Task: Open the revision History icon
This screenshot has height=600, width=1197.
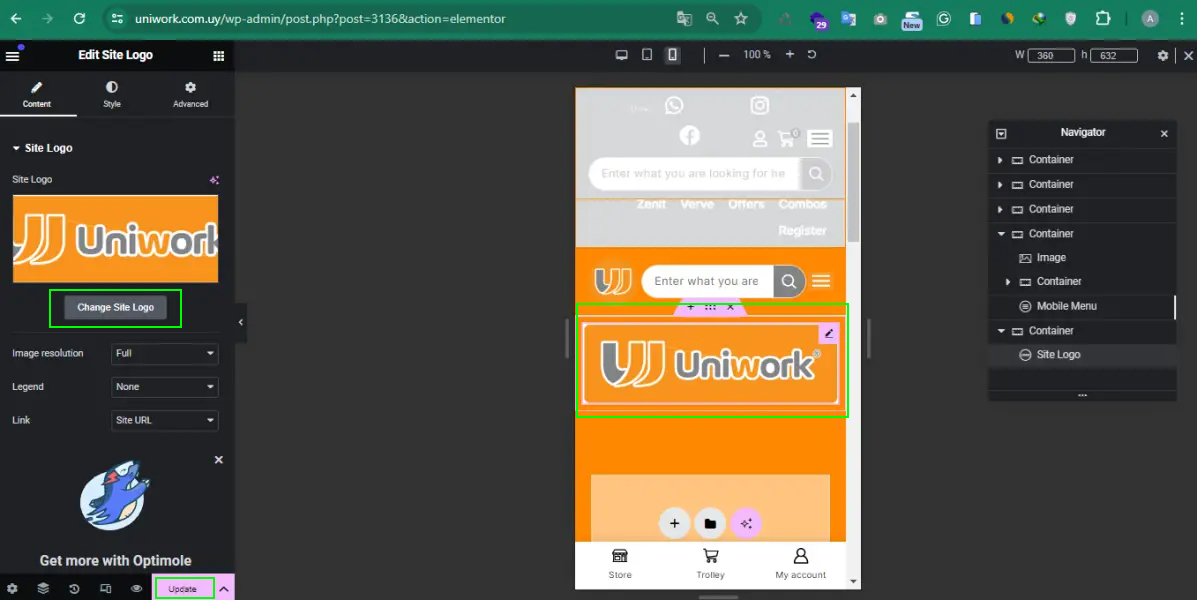Action: click(74, 589)
